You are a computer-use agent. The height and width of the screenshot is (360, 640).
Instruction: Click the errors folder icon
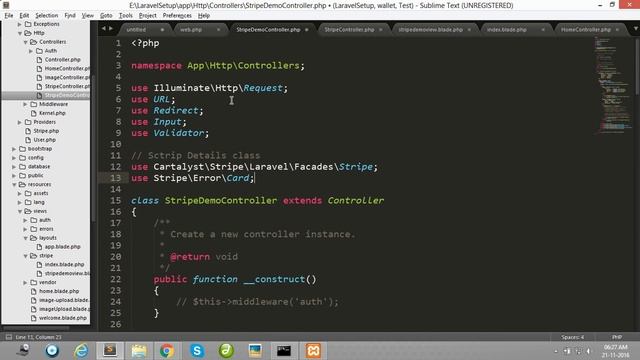coord(34,229)
